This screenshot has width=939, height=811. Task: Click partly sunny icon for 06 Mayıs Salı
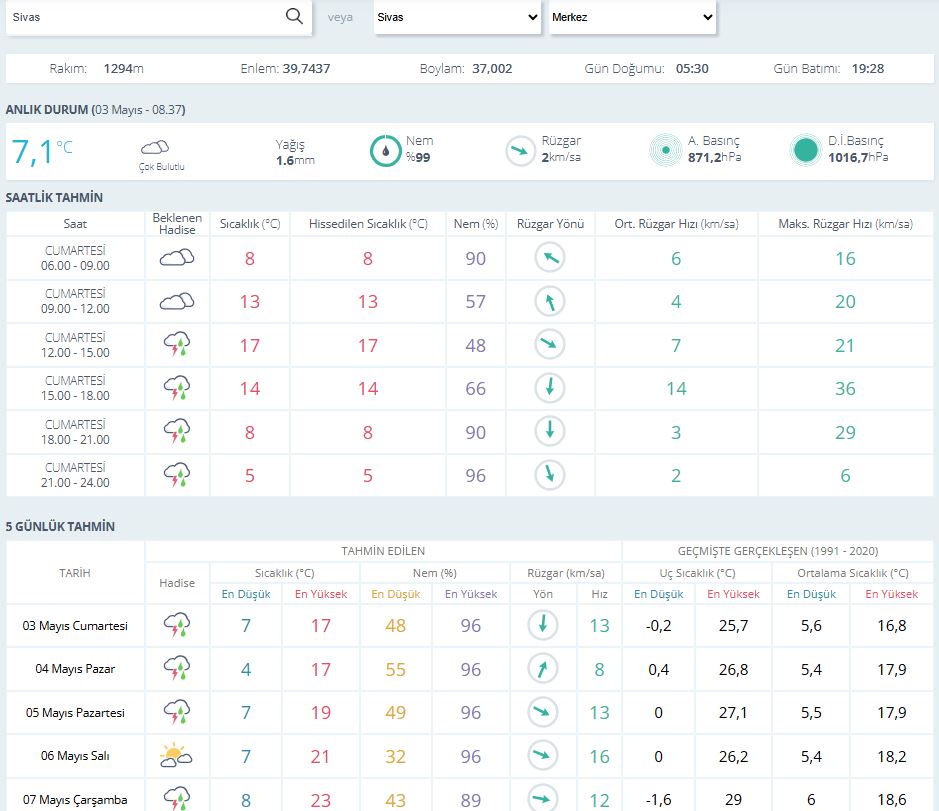click(x=177, y=756)
